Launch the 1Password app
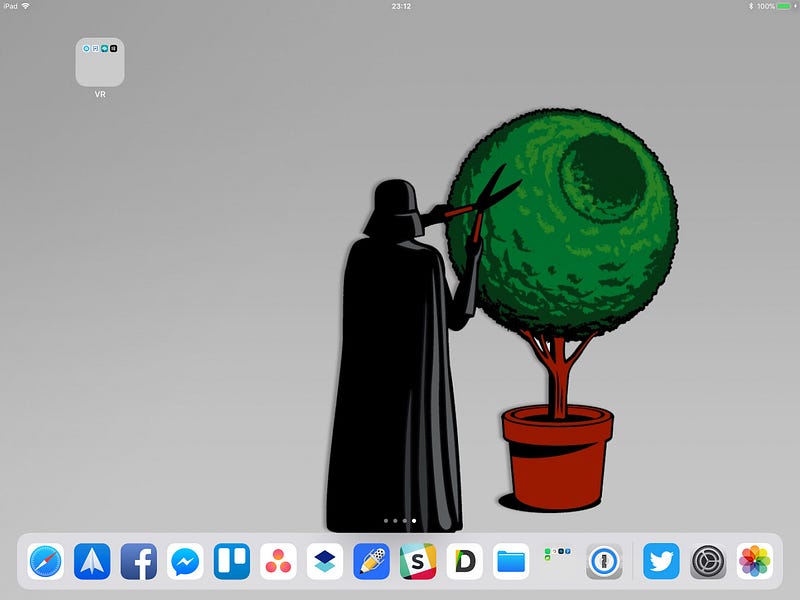The width and height of the screenshot is (800, 600). point(604,561)
